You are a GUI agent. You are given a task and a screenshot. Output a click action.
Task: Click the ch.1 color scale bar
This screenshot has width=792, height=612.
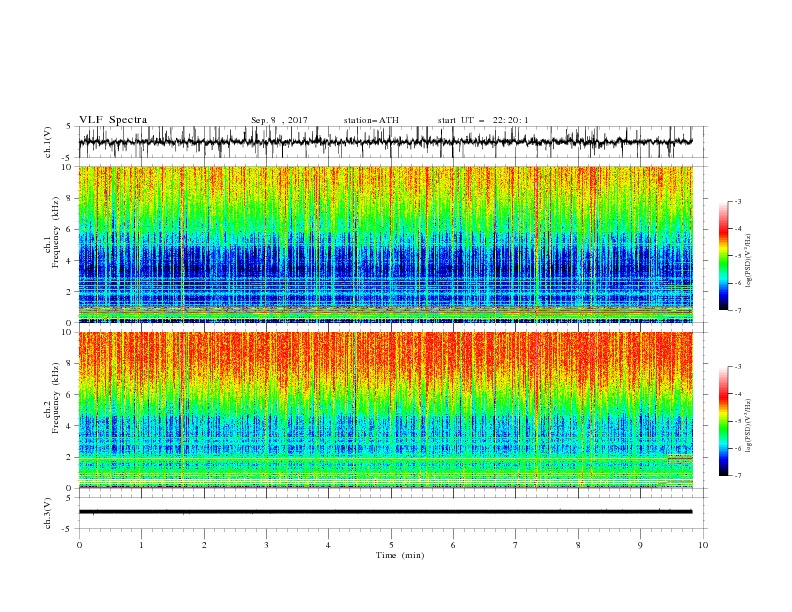click(723, 256)
